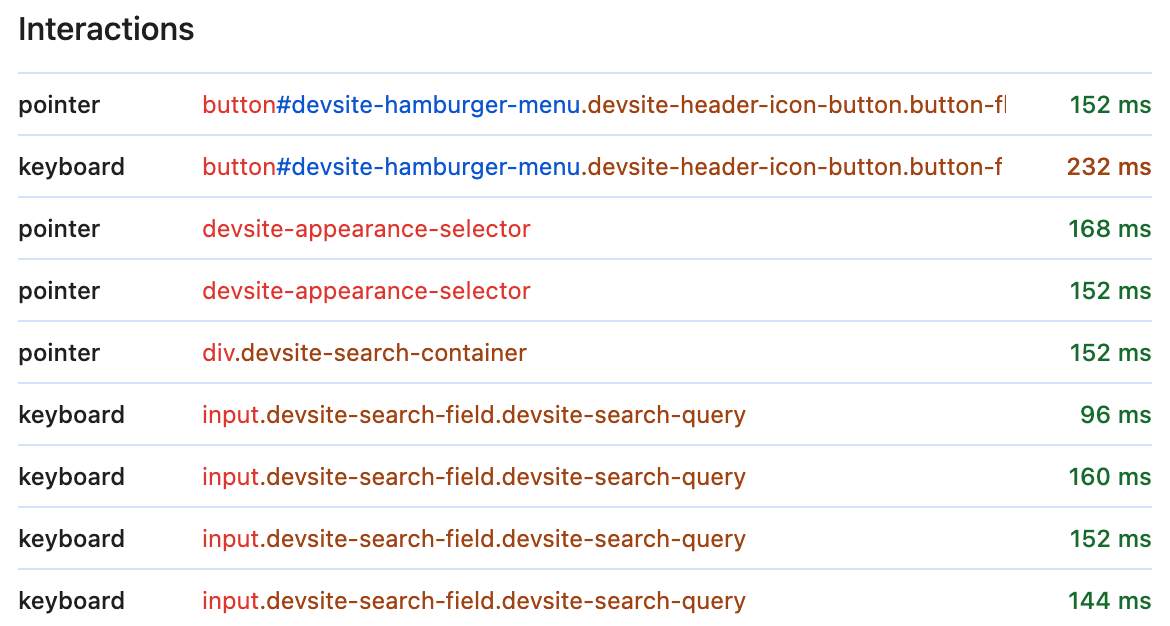
Task: Click the last devsite-search-query selector link
Action: click(x=473, y=600)
